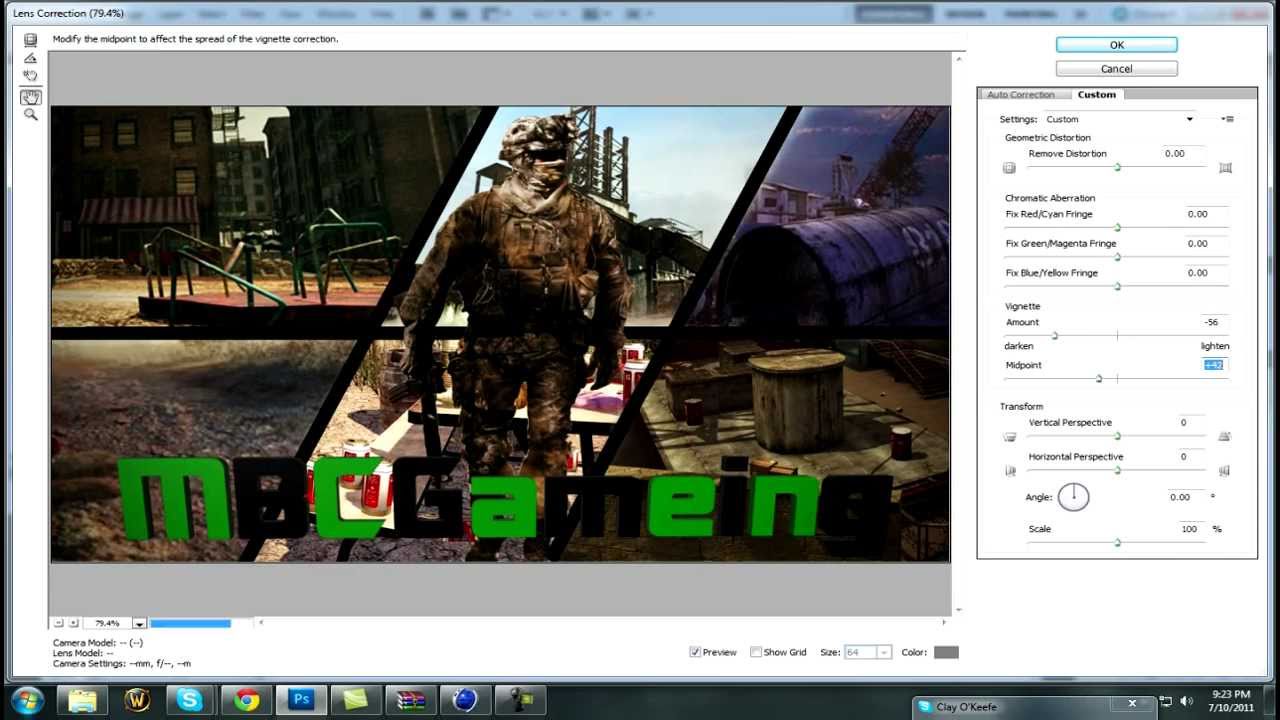
Task: Click the grid Color swatch
Action: pyautogui.click(x=946, y=652)
